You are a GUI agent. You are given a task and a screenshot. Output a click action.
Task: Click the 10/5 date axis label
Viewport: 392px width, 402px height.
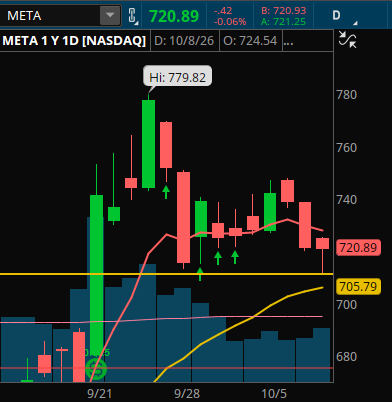pyautogui.click(x=274, y=394)
